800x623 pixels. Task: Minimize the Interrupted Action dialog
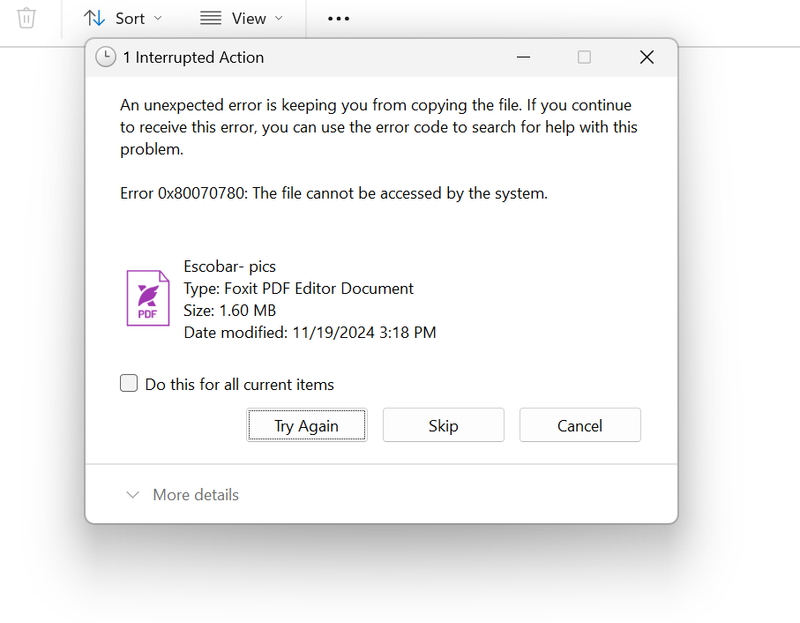click(522, 57)
